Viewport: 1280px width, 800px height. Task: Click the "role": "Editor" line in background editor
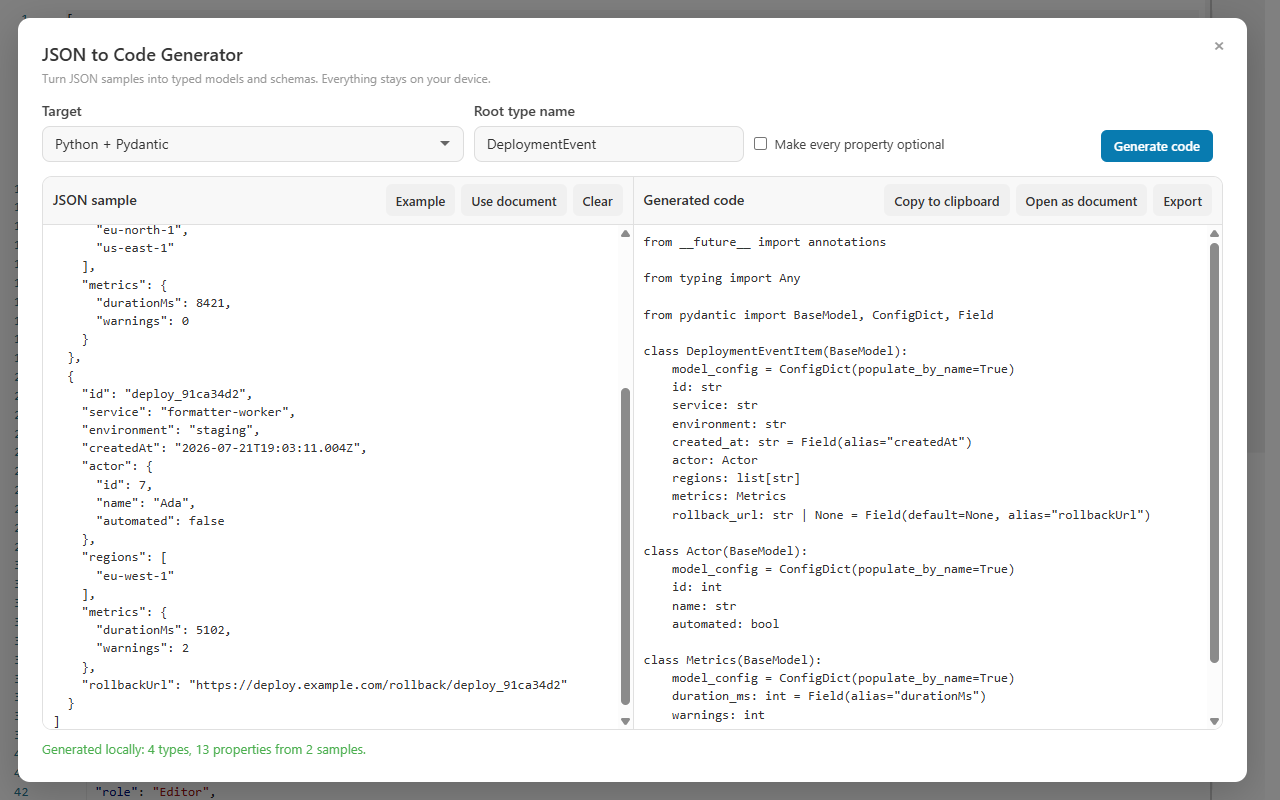coord(155,792)
